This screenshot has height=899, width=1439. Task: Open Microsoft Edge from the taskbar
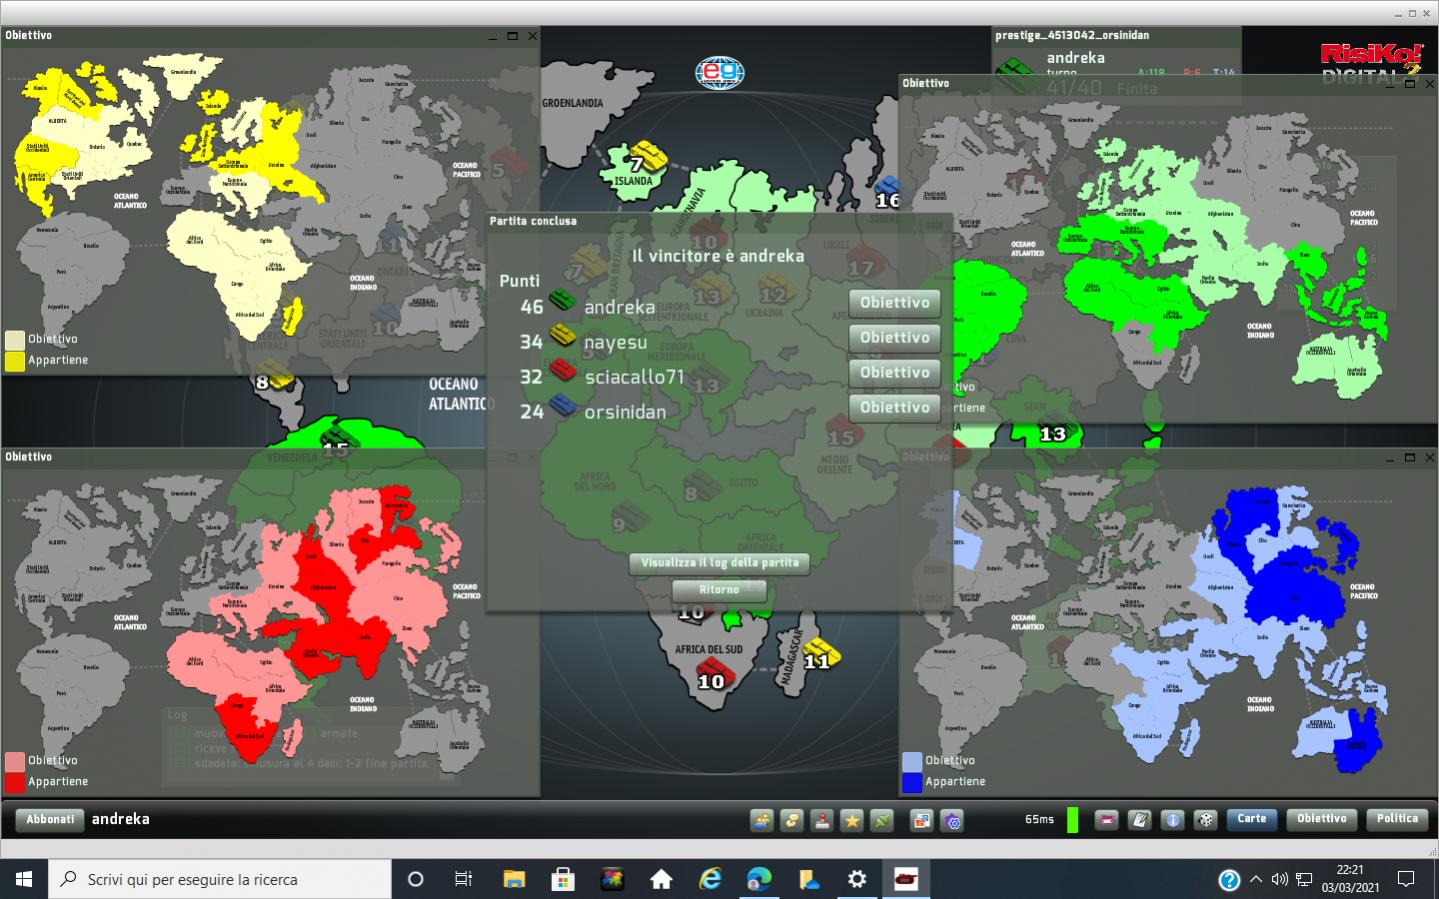759,879
